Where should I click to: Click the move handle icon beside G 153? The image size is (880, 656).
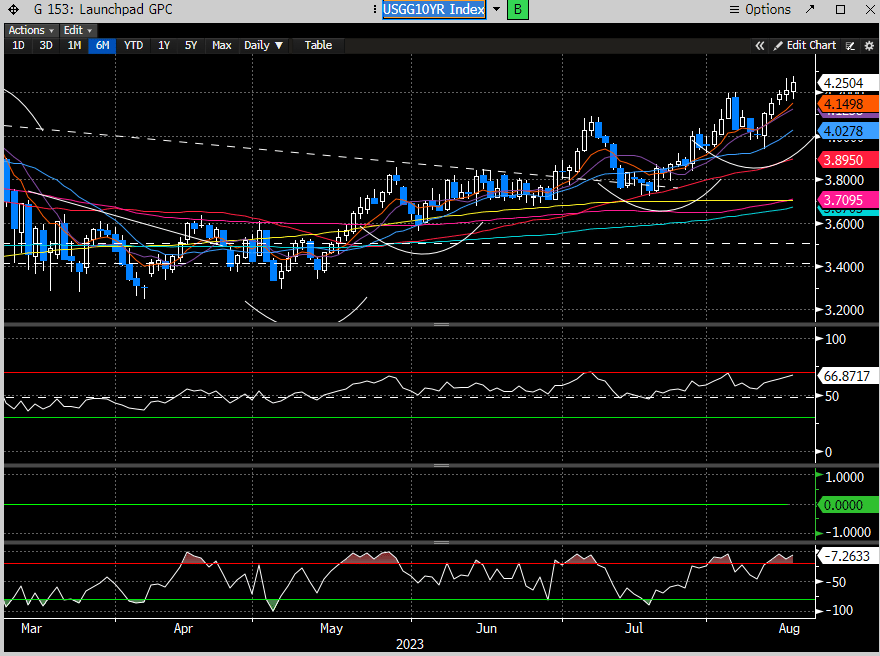[14, 10]
